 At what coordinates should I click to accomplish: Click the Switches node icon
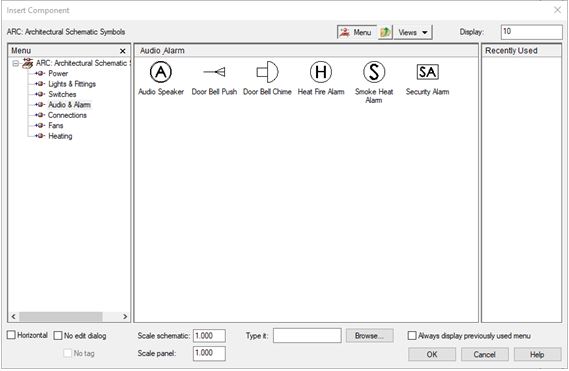coord(40,94)
